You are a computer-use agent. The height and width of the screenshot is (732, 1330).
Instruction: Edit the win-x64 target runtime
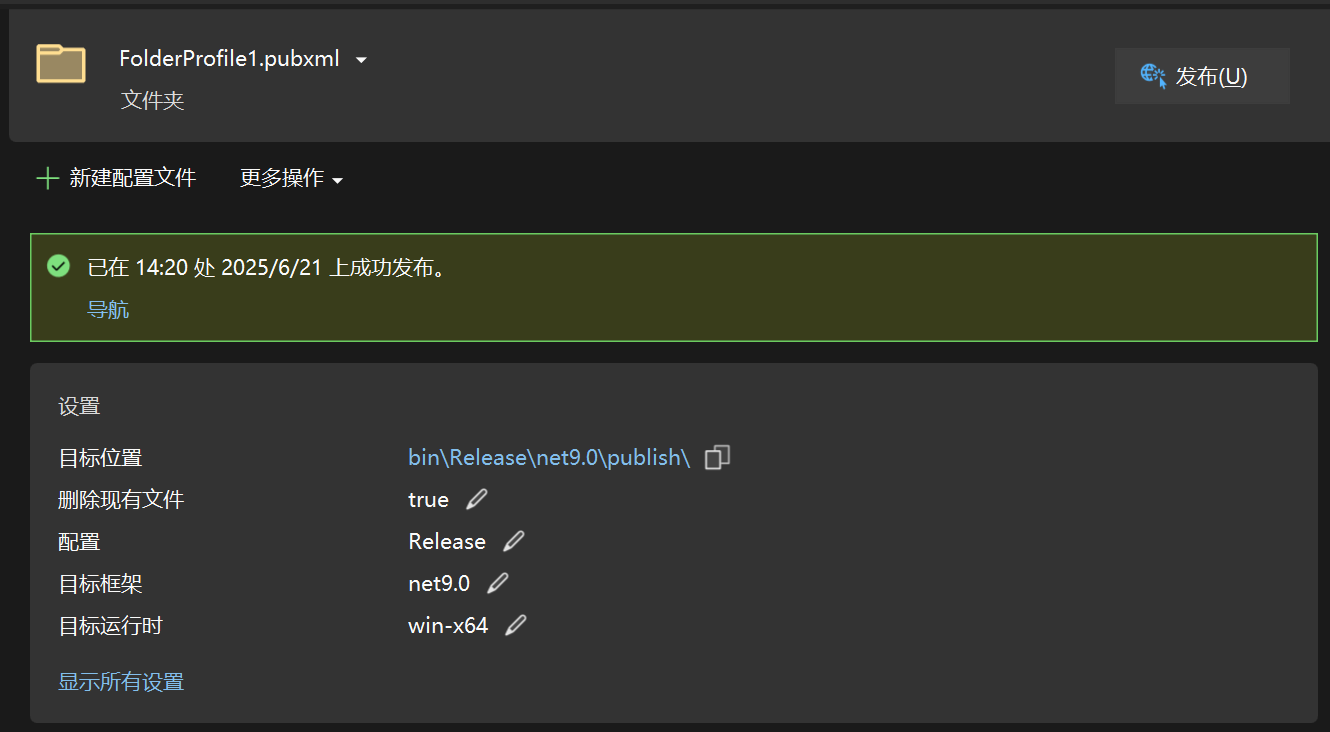(515, 626)
